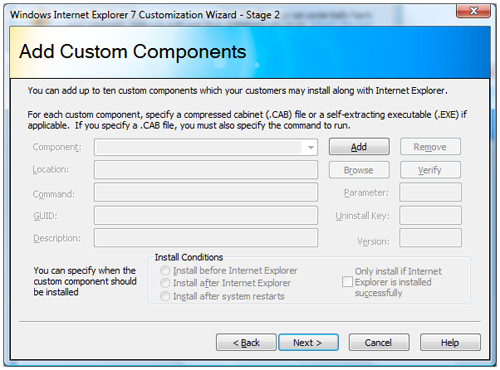The width and height of the screenshot is (500, 370).
Task: Click the Component label
Action: click(x=57, y=147)
